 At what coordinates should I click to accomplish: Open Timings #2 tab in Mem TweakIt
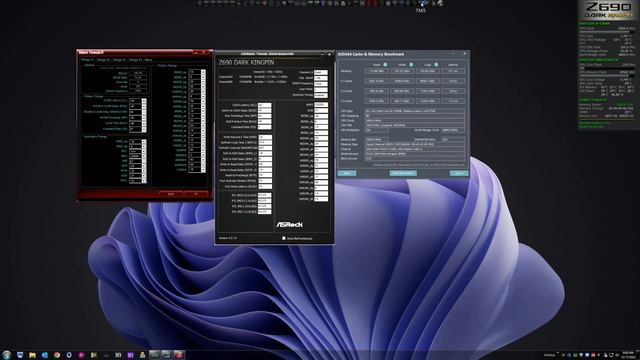pyautogui.click(x=103, y=60)
